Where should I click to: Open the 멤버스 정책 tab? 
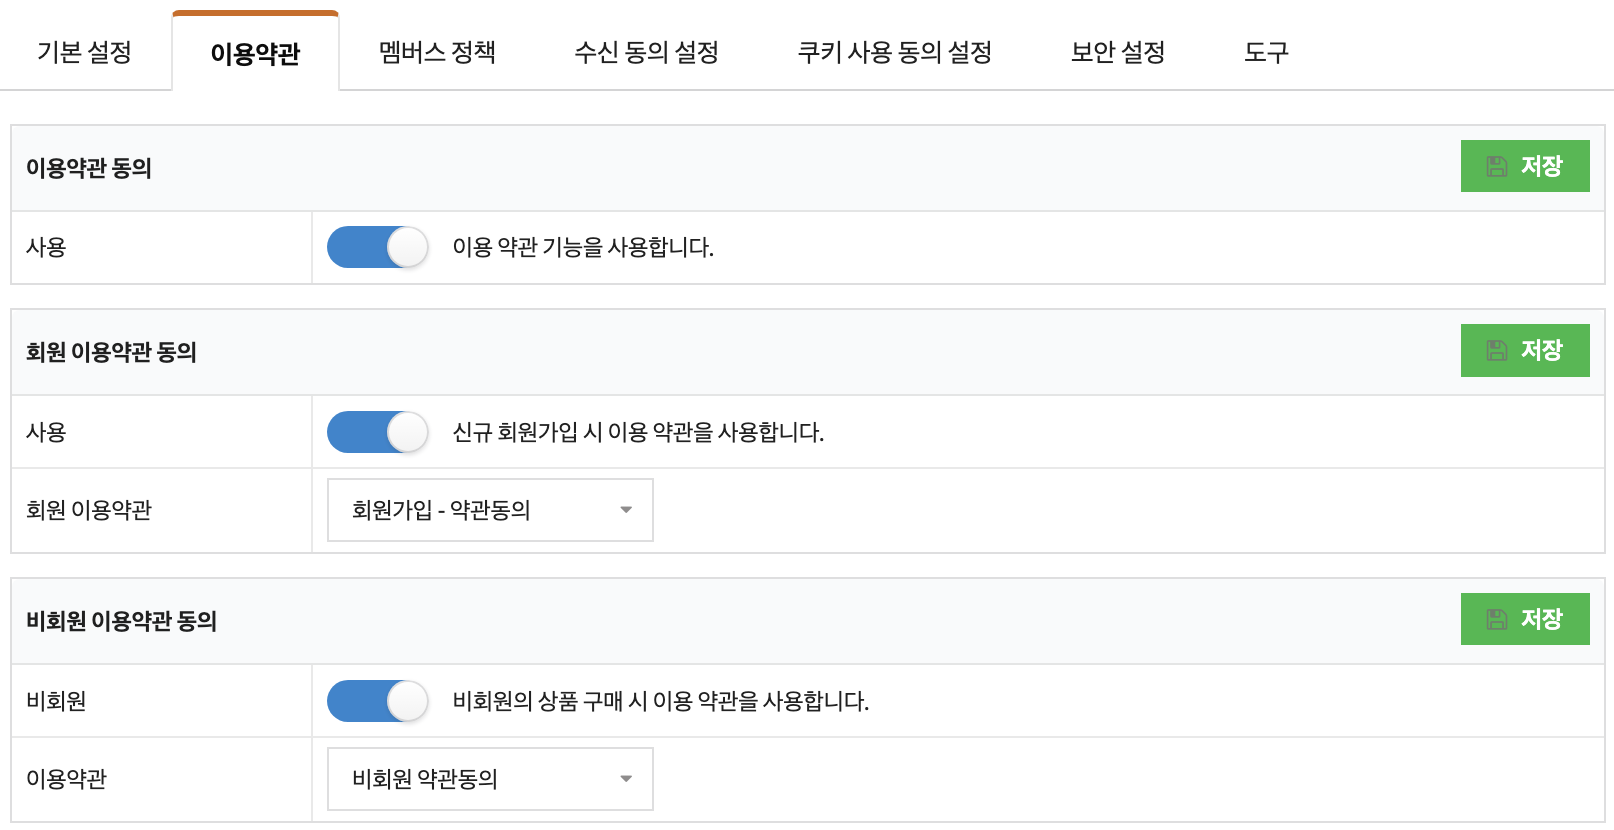(437, 52)
